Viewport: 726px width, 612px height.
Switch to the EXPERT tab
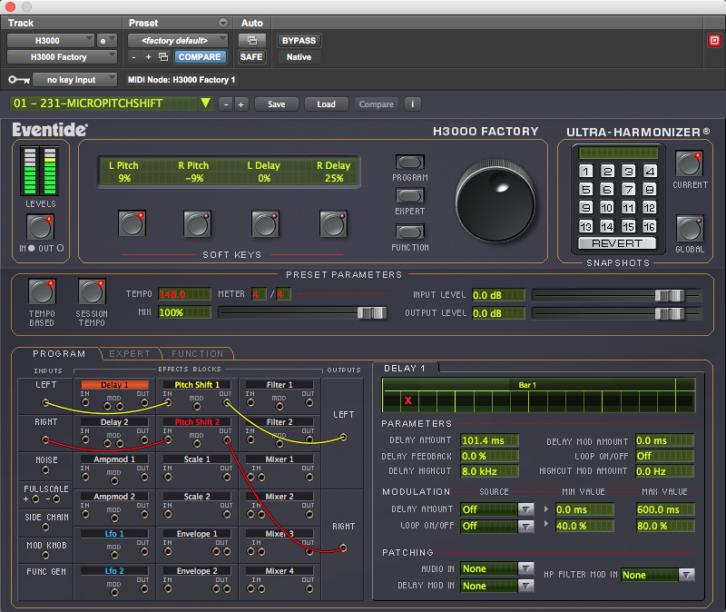point(130,354)
